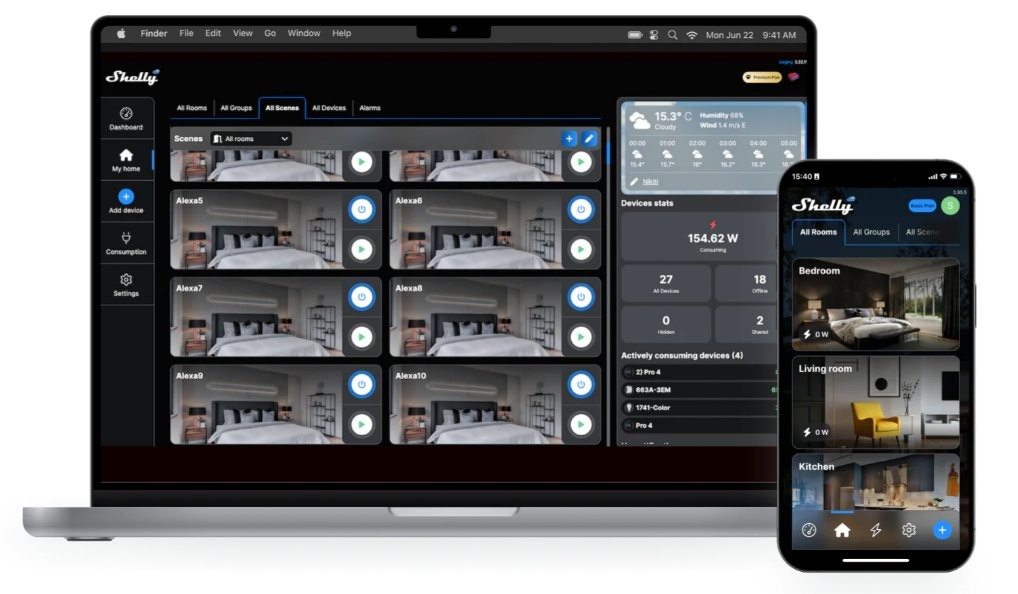Switch to the All Devices tab
The image size is (1018, 594).
(329, 108)
